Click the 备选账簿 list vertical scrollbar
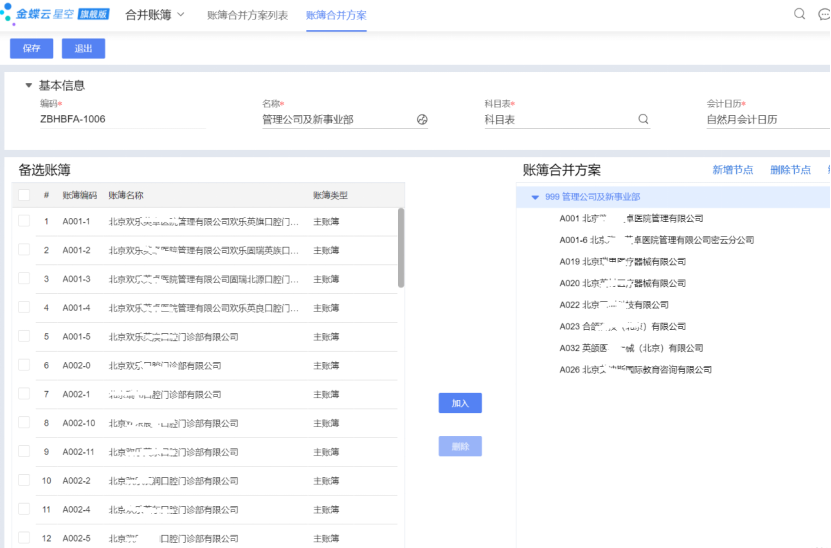831x548 pixels. (x=401, y=248)
